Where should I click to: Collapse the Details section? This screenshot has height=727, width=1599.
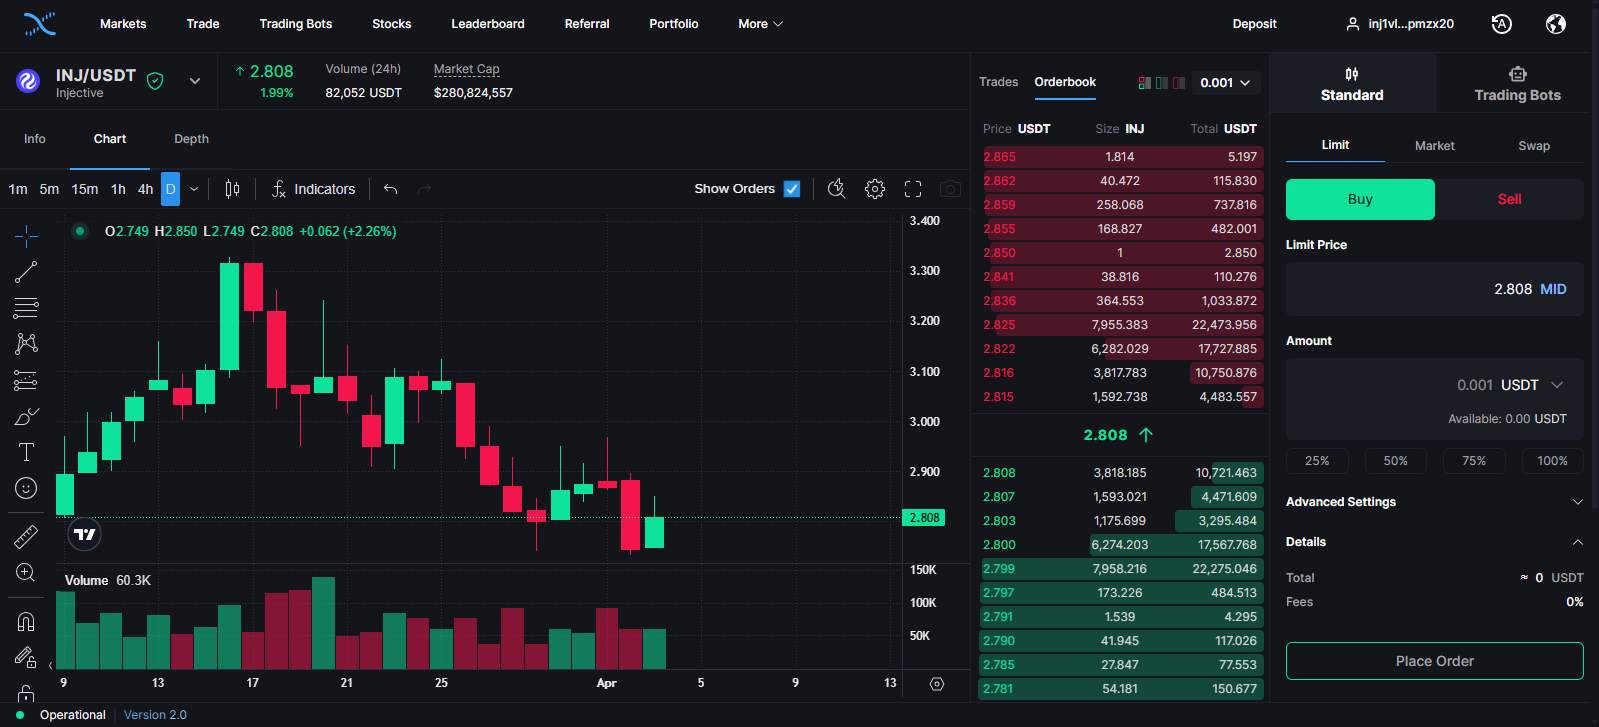(1435, 542)
